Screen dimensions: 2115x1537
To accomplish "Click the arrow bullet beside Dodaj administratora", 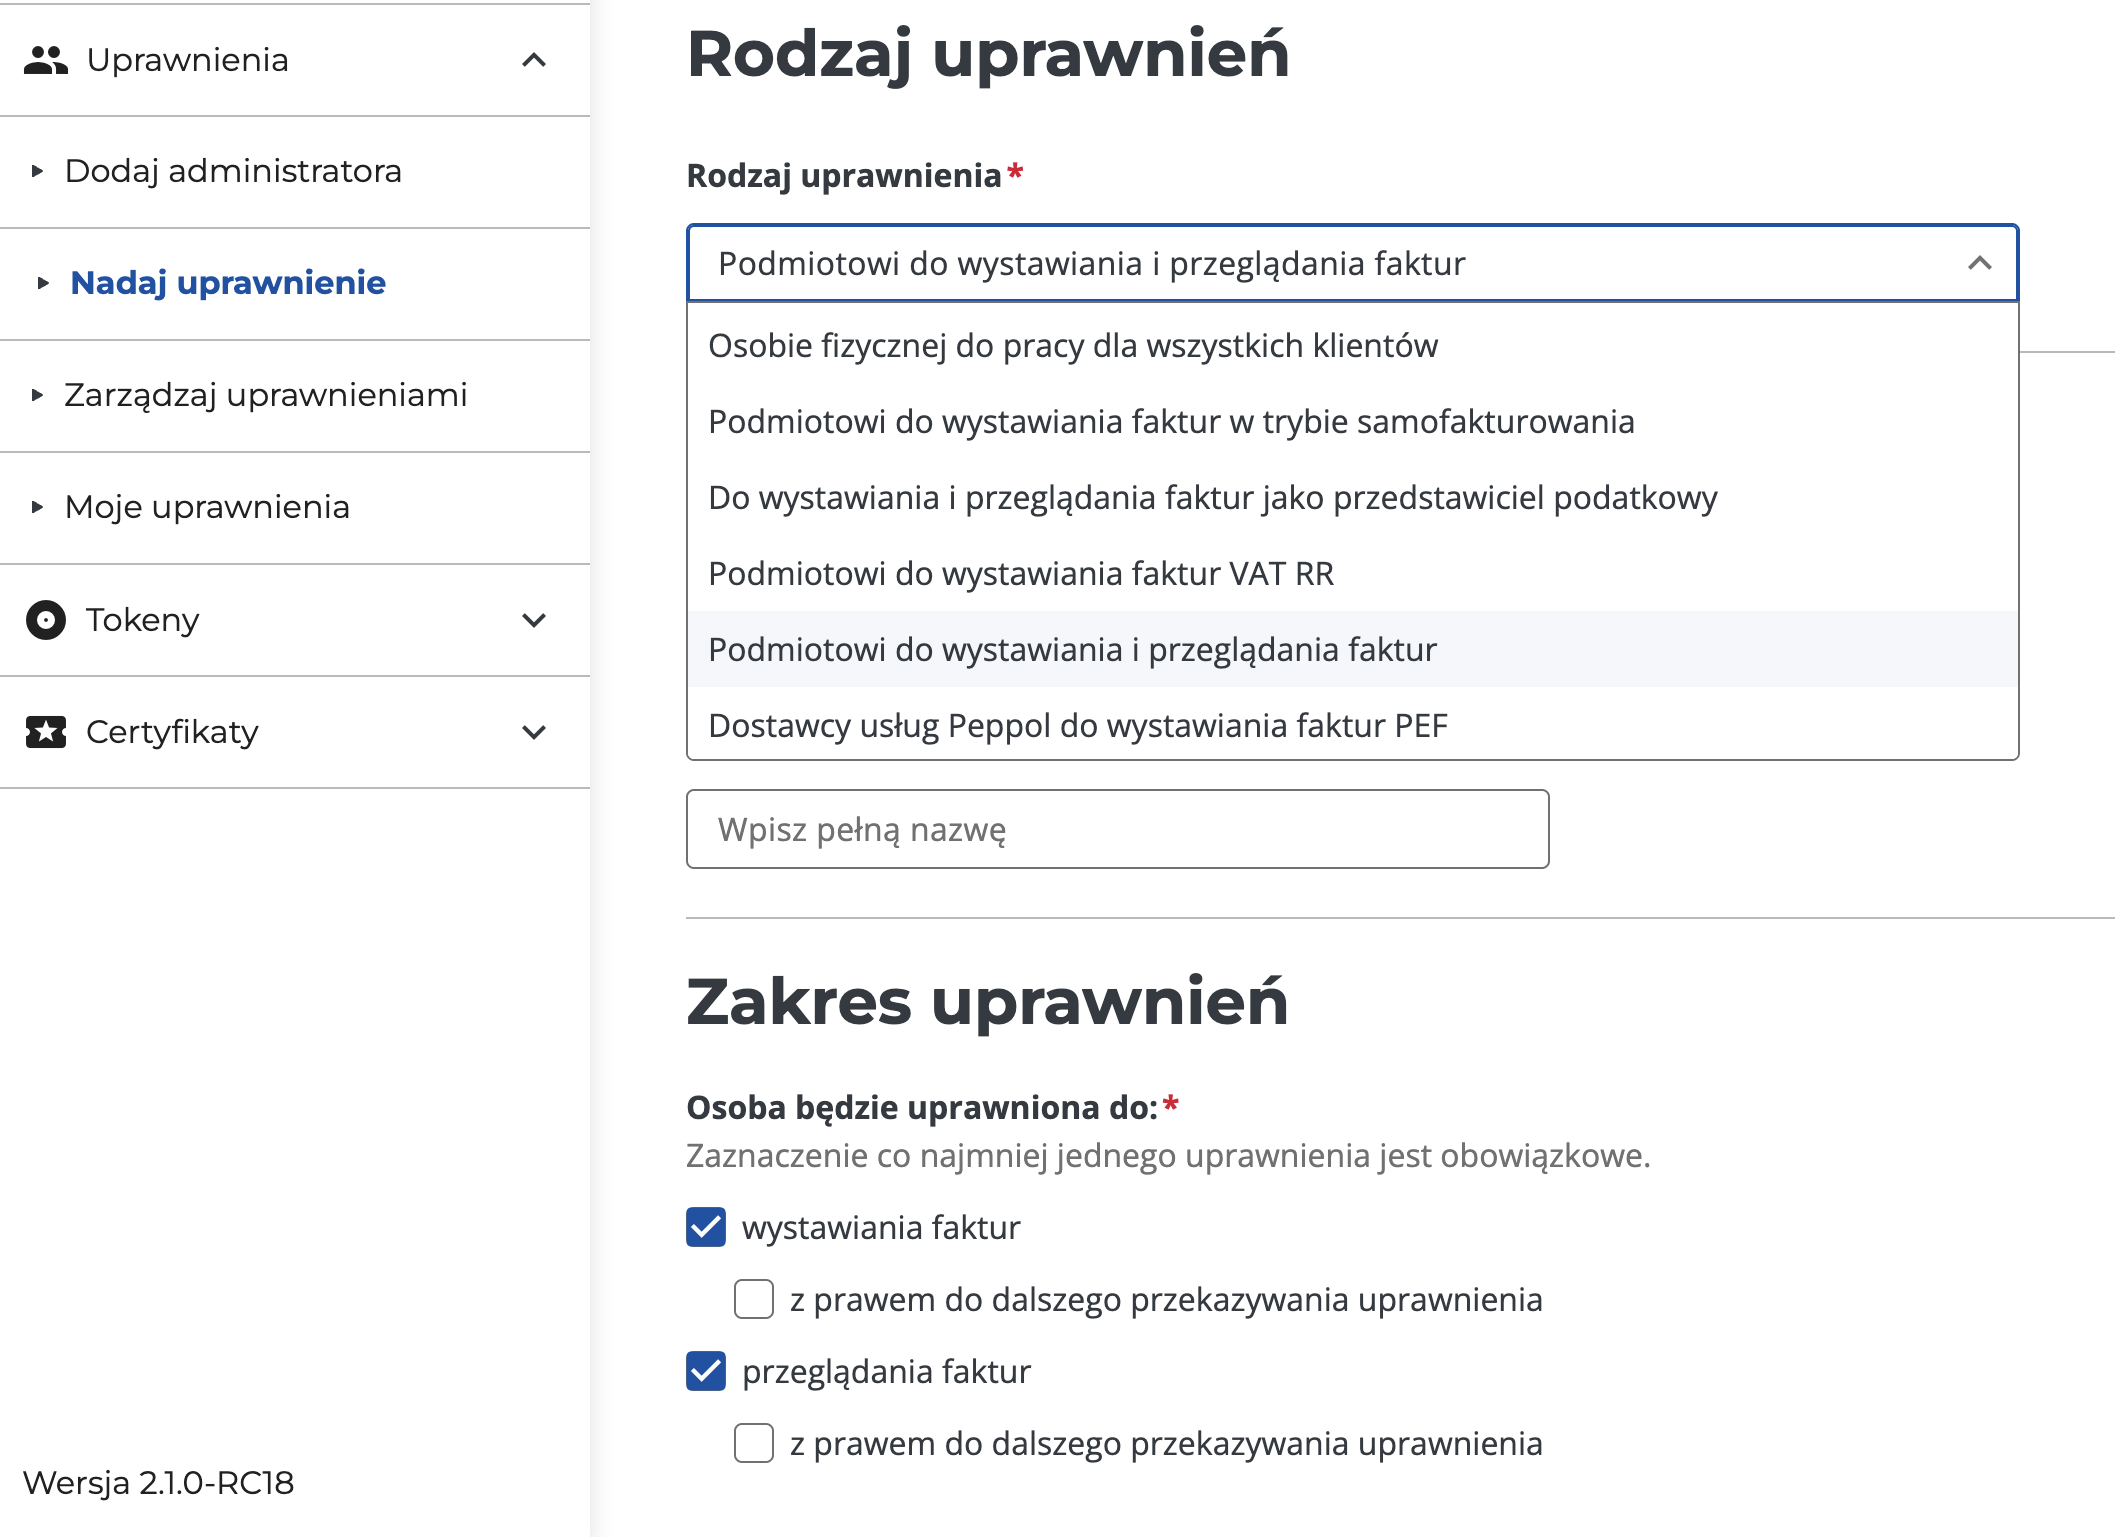I will coord(38,171).
